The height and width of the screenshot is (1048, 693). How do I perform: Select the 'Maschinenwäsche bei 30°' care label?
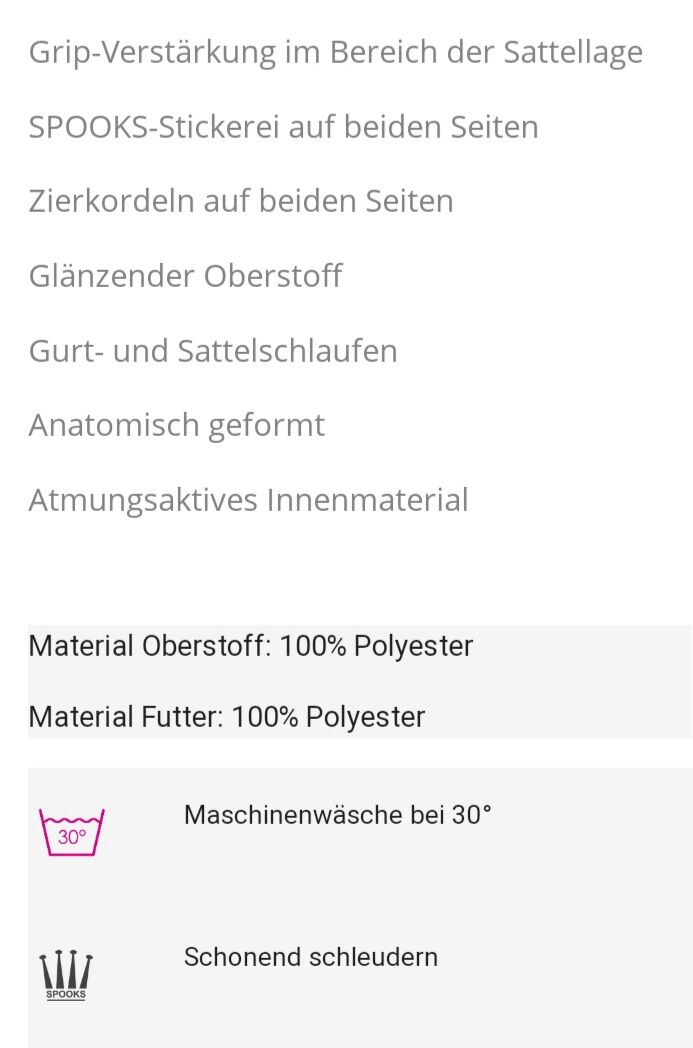tap(337, 815)
